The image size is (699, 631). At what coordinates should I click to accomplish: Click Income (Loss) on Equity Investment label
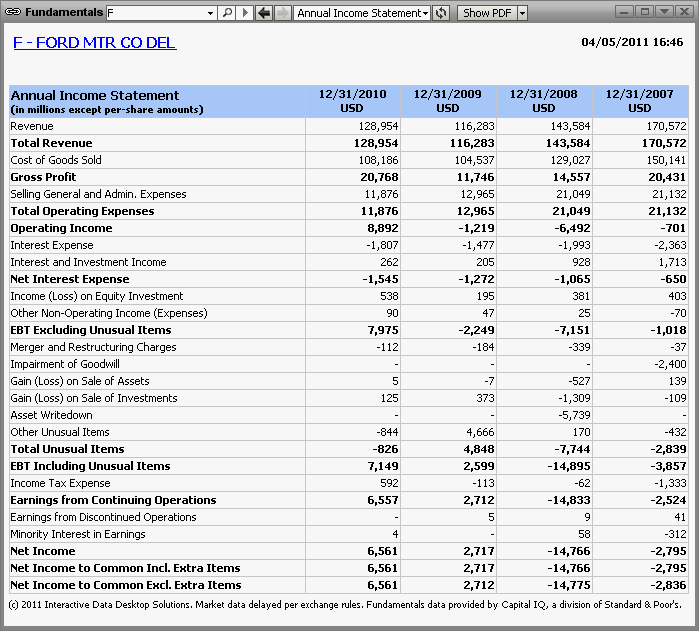[97, 296]
